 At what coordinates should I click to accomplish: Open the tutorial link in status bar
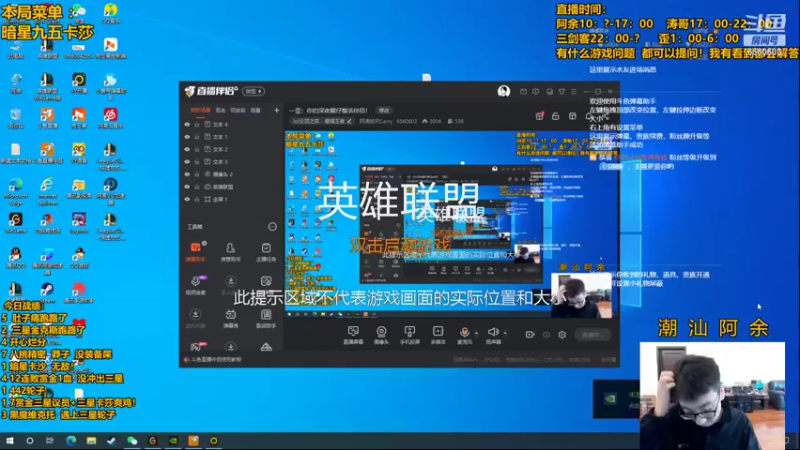point(211,360)
